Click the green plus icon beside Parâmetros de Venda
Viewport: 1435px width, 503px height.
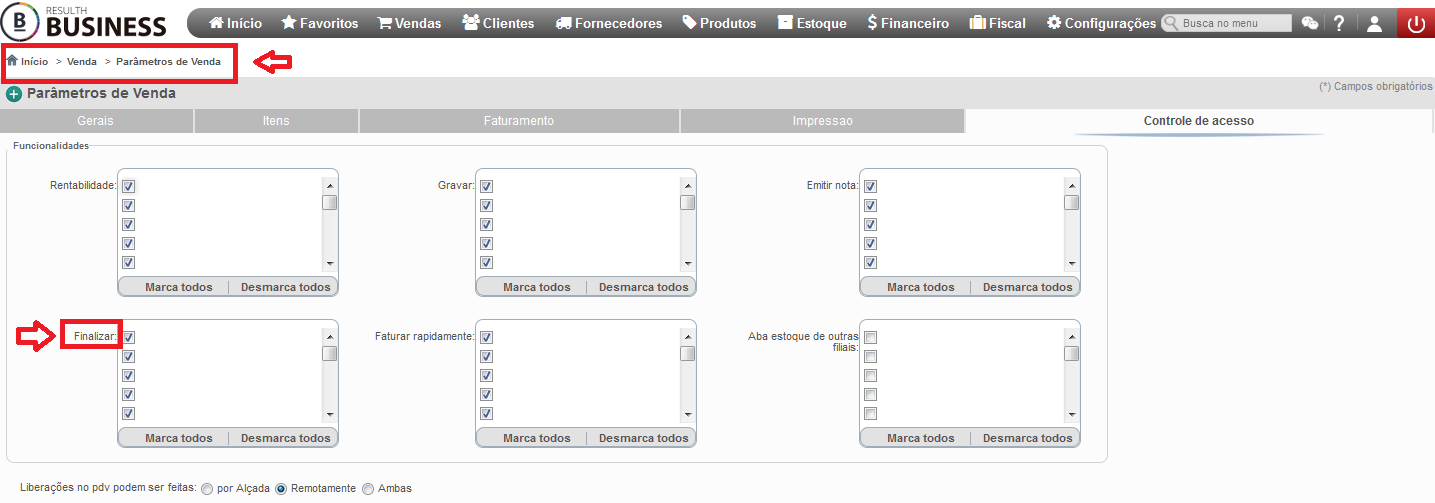click(x=14, y=94)
